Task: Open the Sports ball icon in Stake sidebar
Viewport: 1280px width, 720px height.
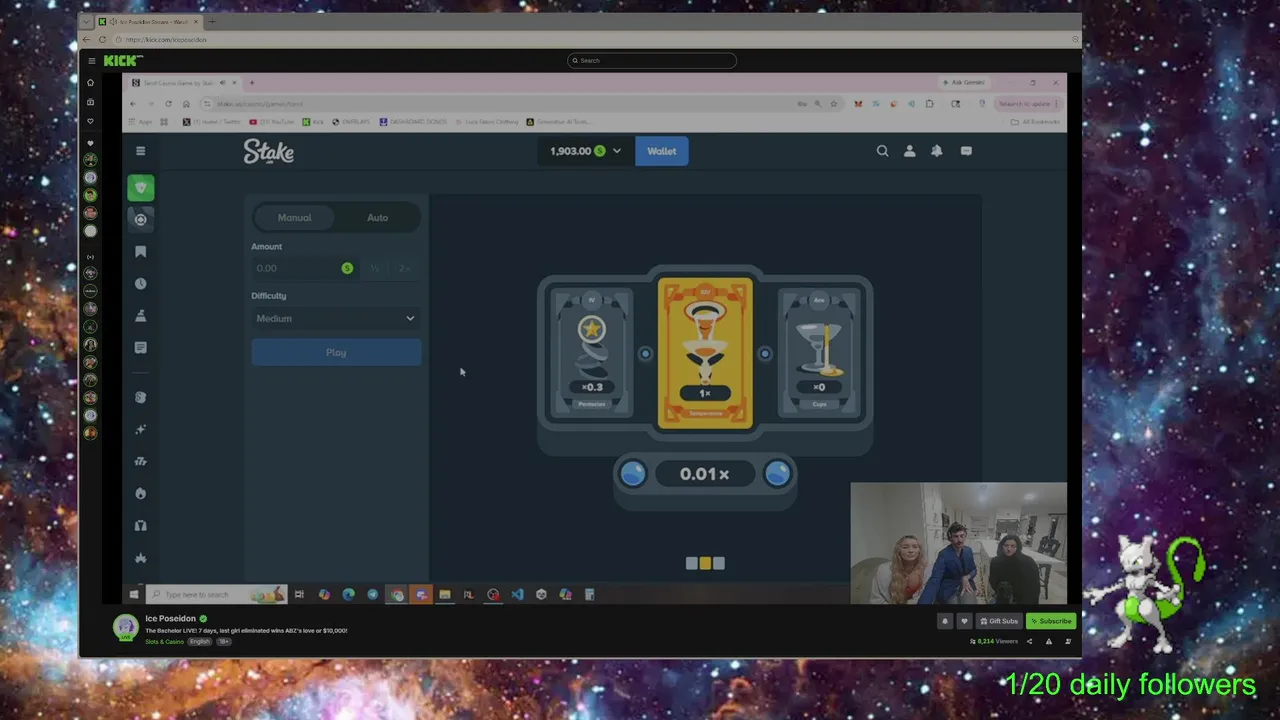Action: (141, 220)
